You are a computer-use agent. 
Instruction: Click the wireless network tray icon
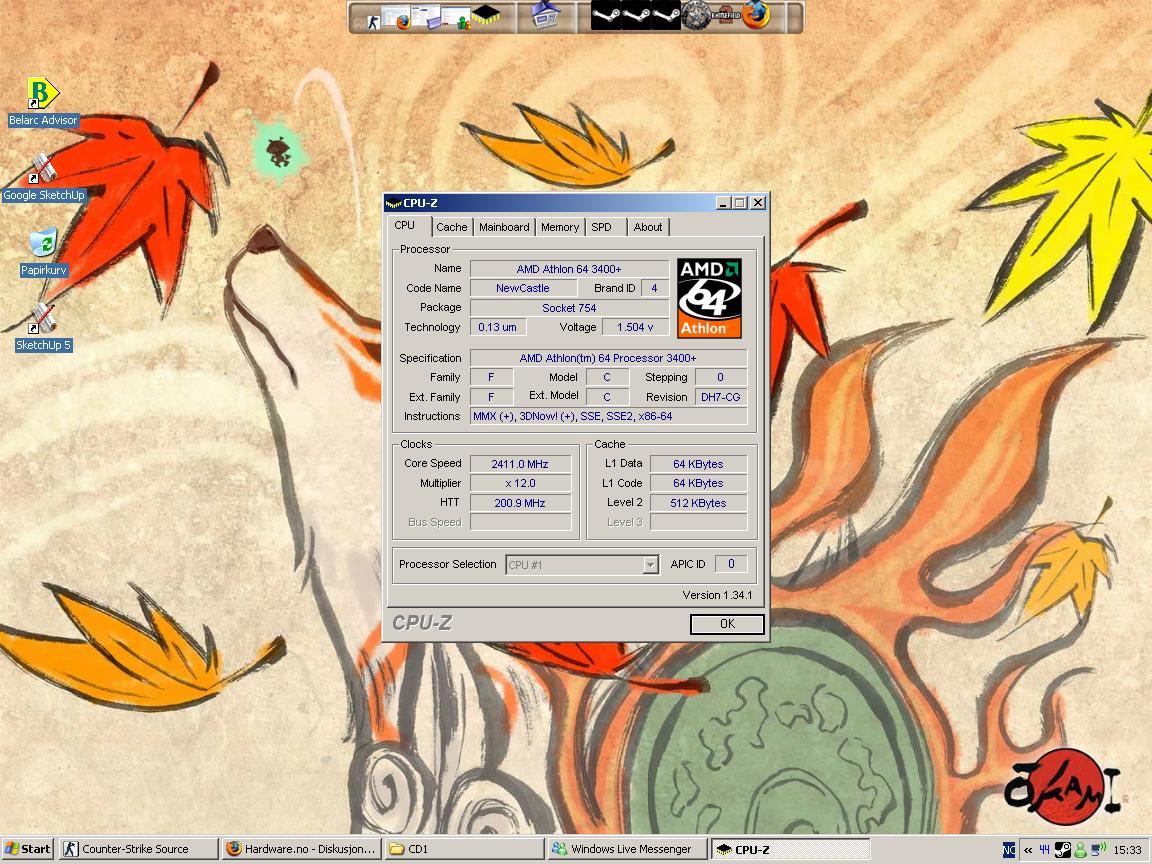point(1098,850)
